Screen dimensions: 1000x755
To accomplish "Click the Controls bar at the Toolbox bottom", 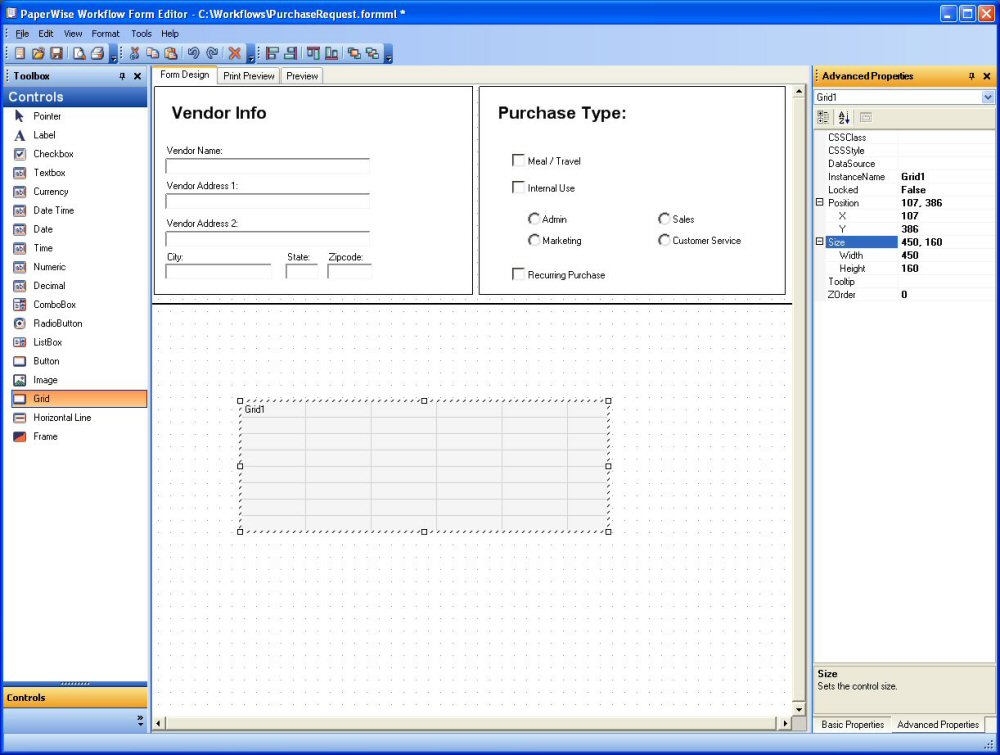I will pyautogui.click(x=75, y=698).
